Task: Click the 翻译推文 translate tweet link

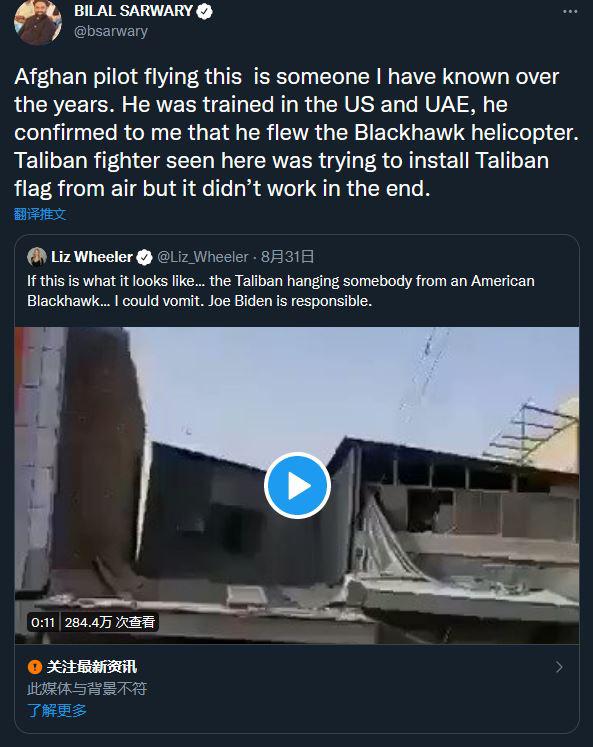Action: (40, 214)
